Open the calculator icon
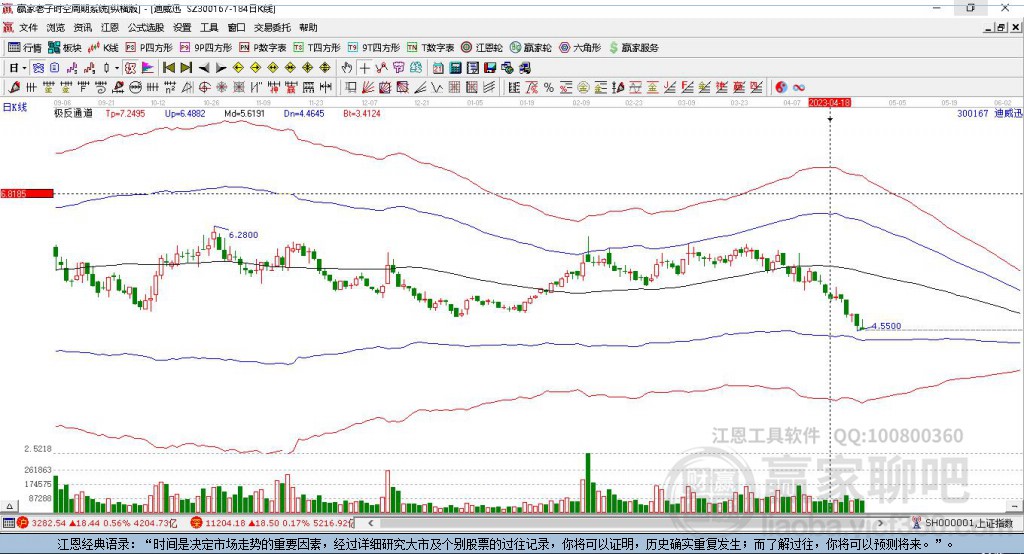Screen dimensions: 1024x554 click(x=455, y=68)
